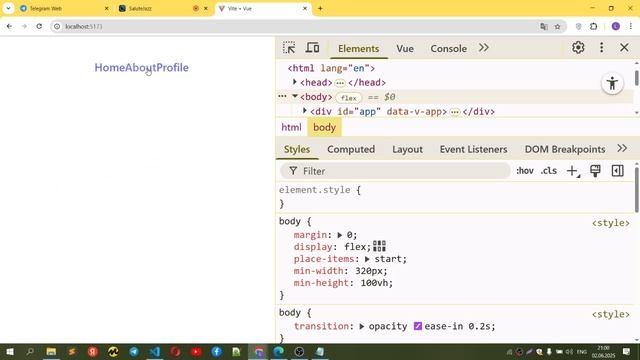Select the Styles tab
The image size is (640, 360).
pyautogui.click(x=297, y=149)
